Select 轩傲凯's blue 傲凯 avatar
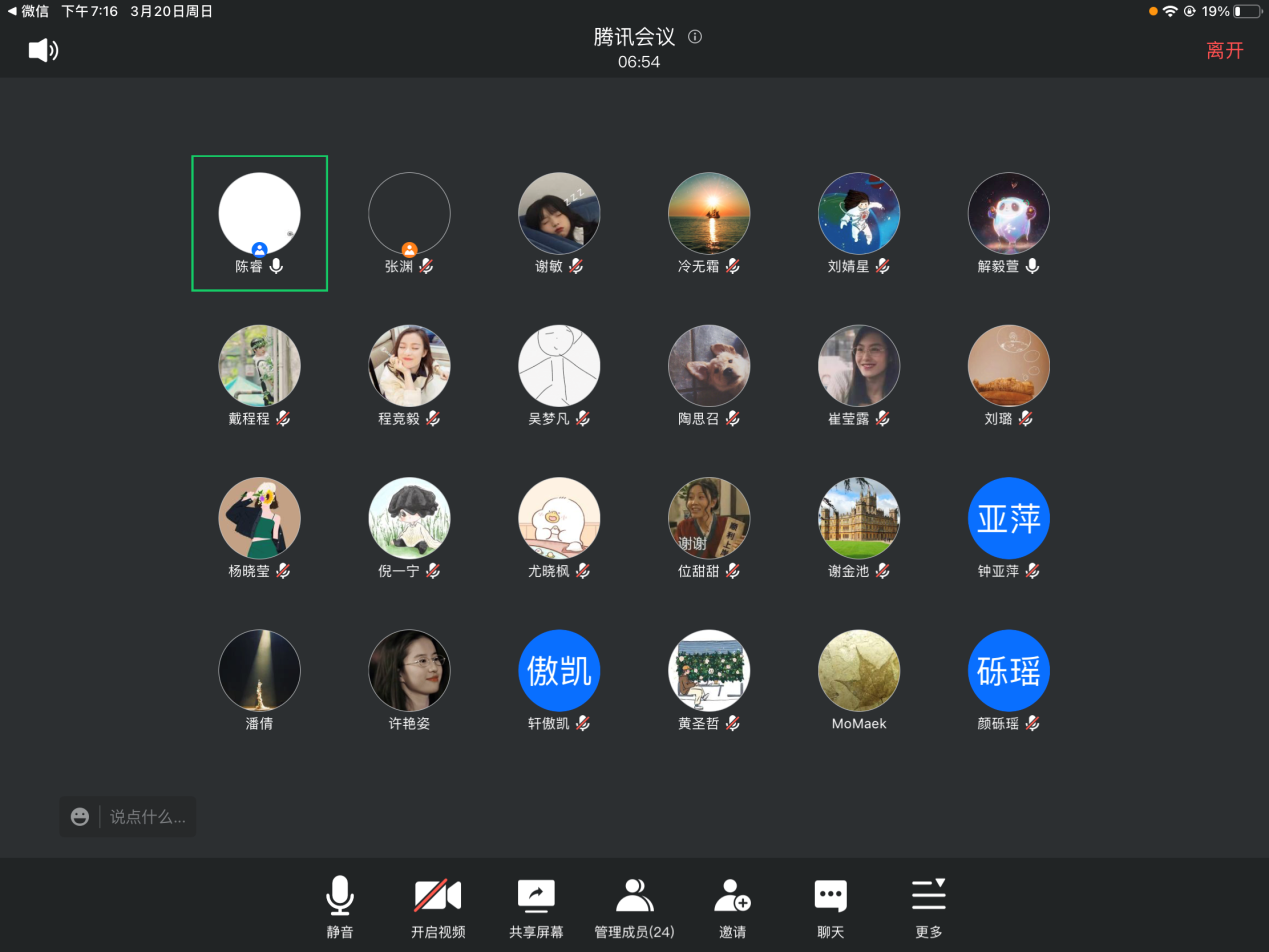 [559, 670]
